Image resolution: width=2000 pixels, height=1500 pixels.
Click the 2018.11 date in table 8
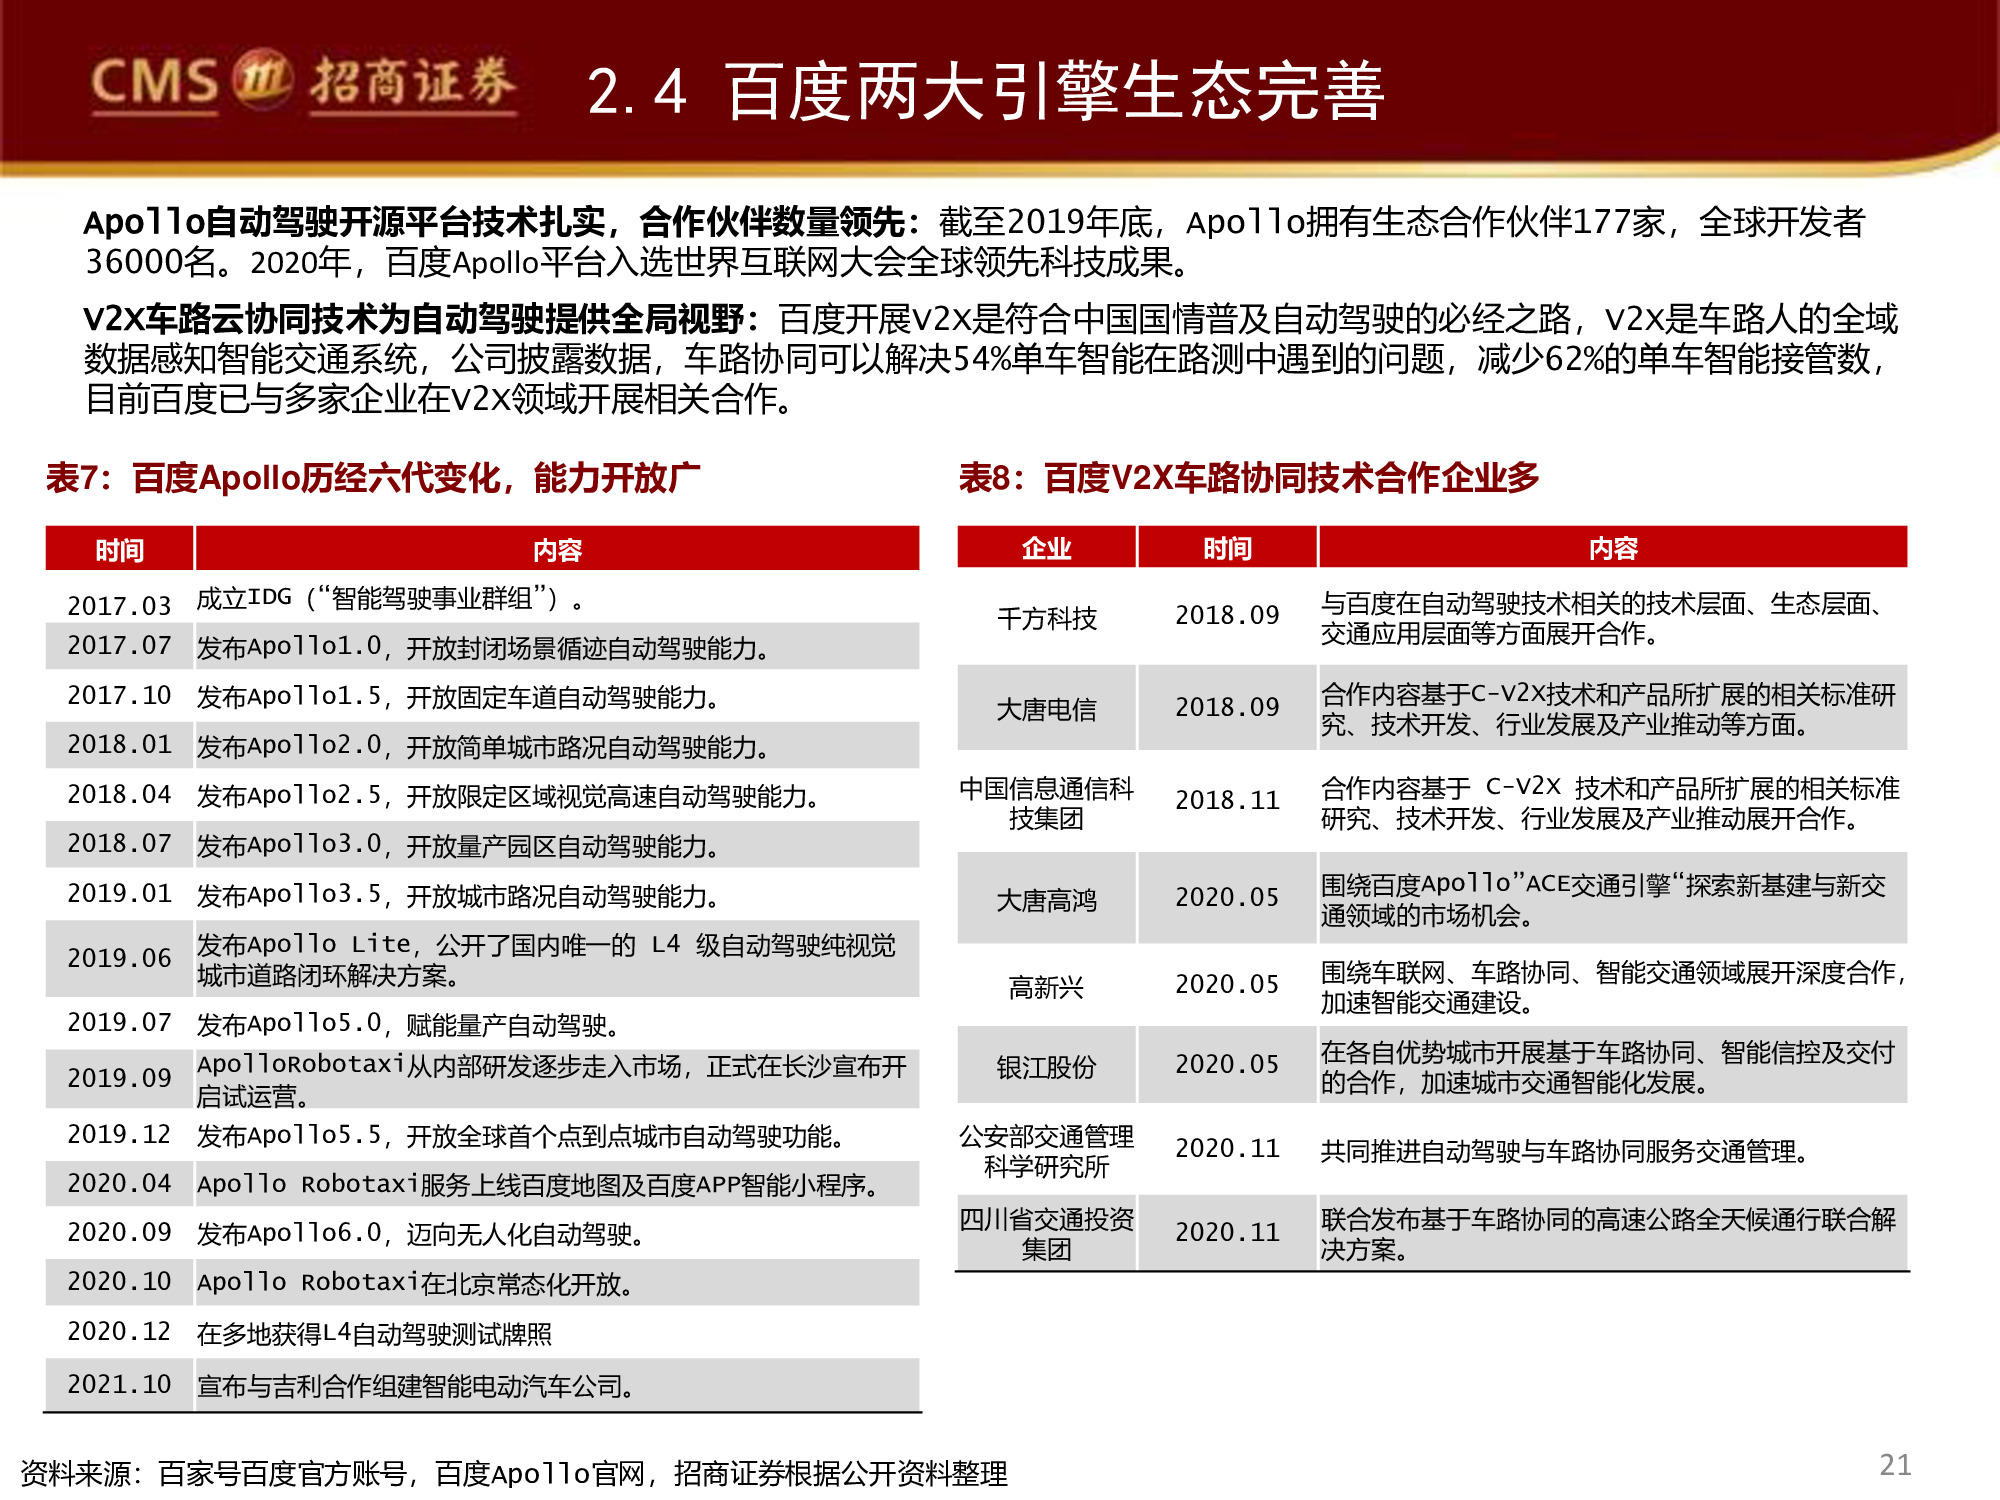point(1227,800)
